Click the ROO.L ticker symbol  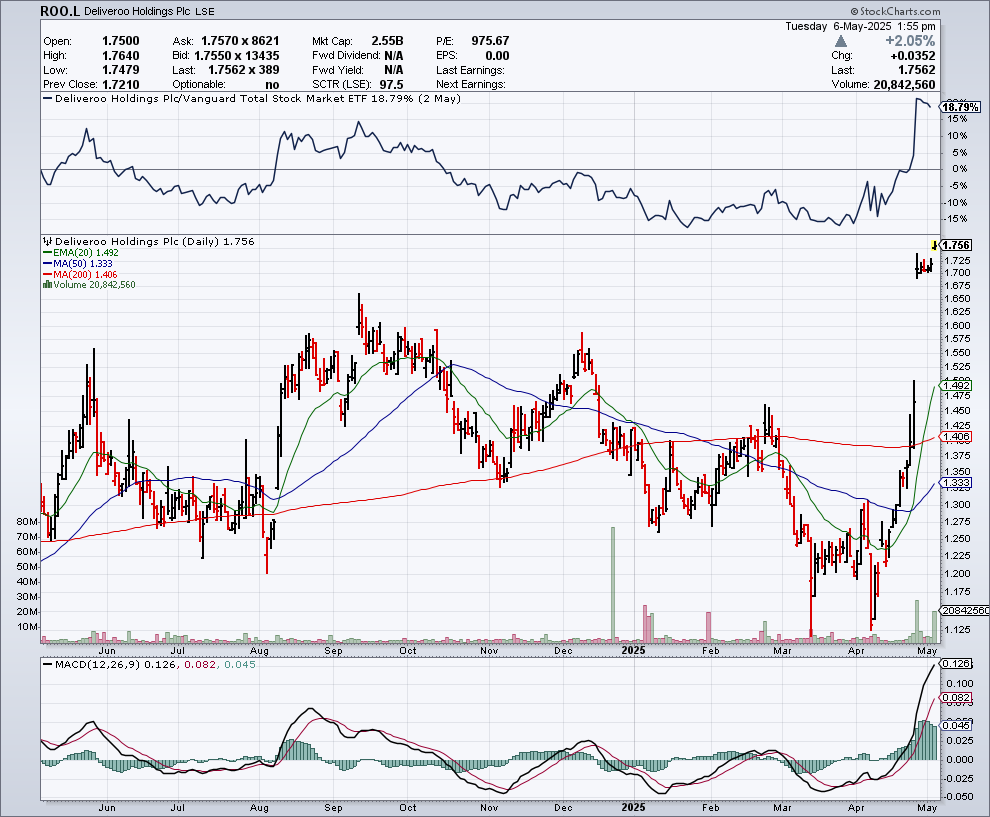(60, 11)
